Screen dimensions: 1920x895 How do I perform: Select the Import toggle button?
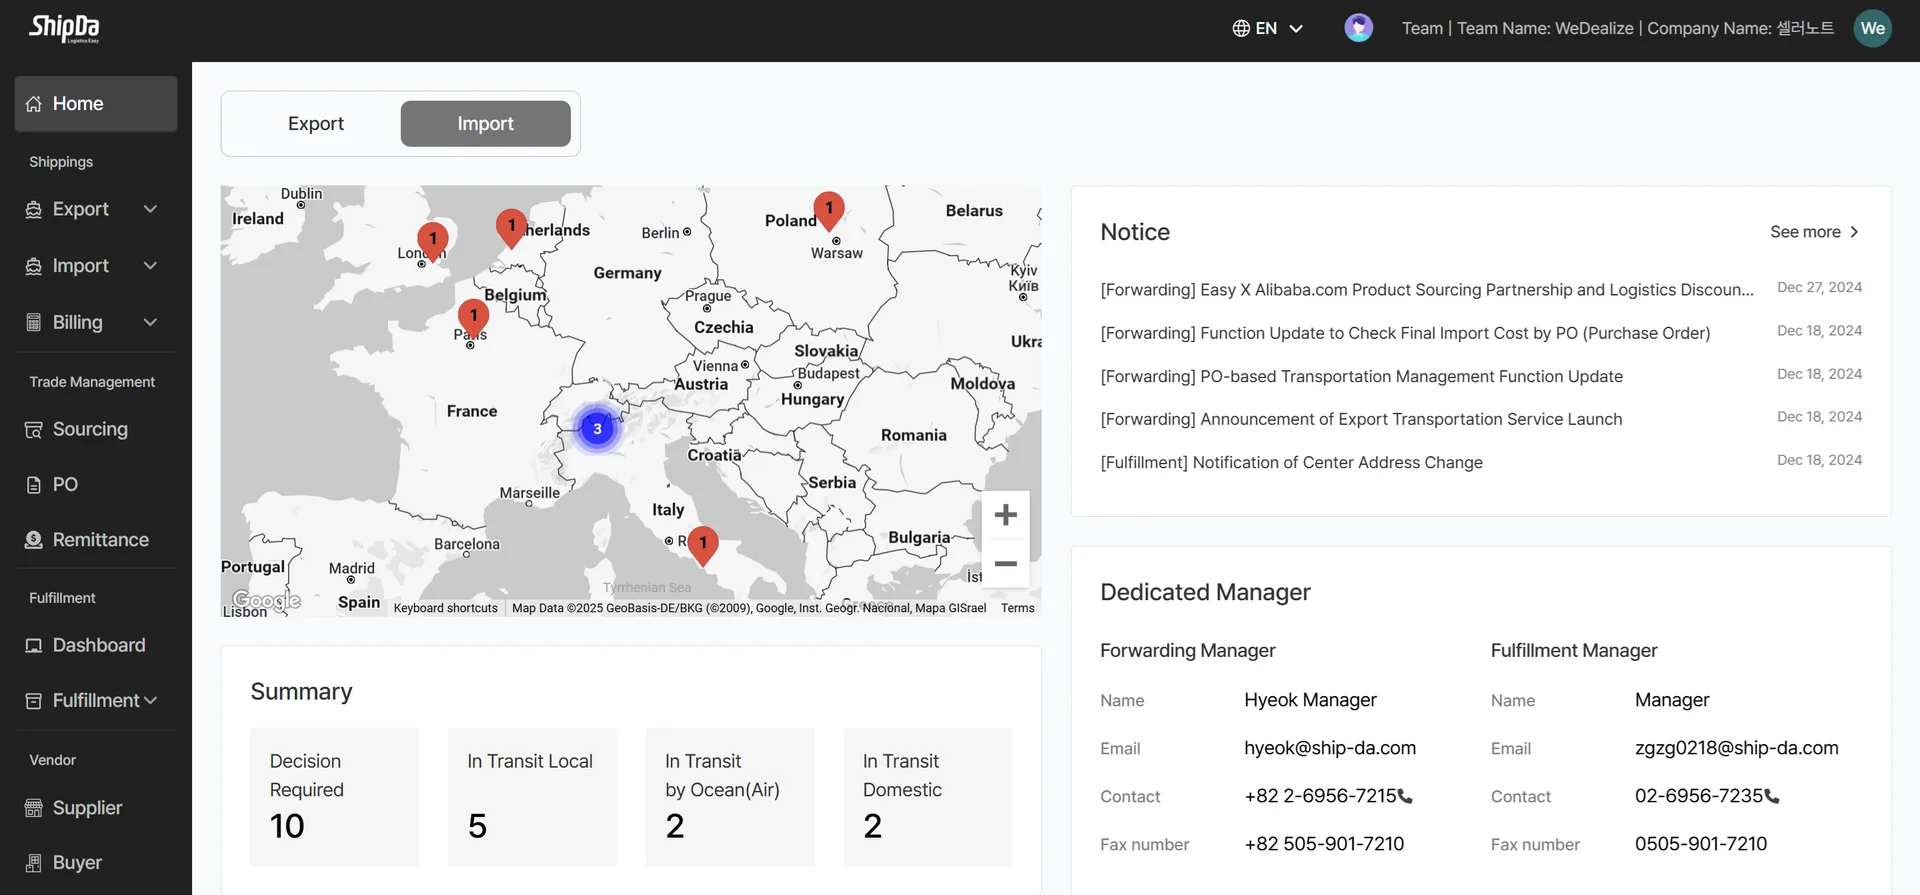pos(485,124)
